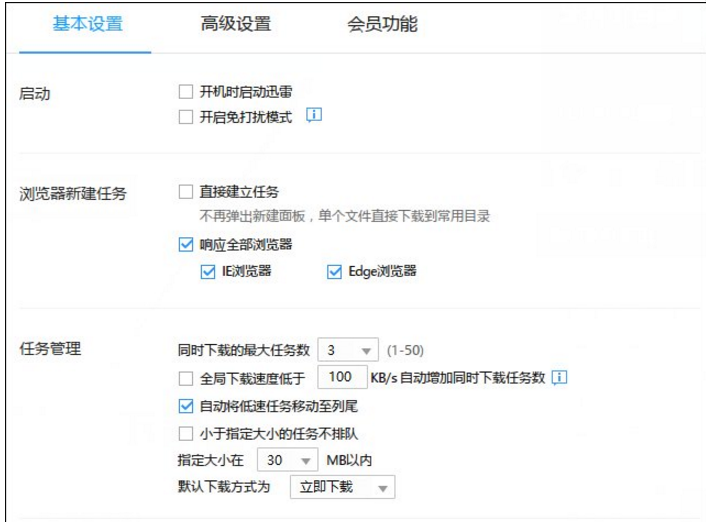Toggle 开启免打扰模式 checkbox
706x522 pixels.
(x=186, y=117)
